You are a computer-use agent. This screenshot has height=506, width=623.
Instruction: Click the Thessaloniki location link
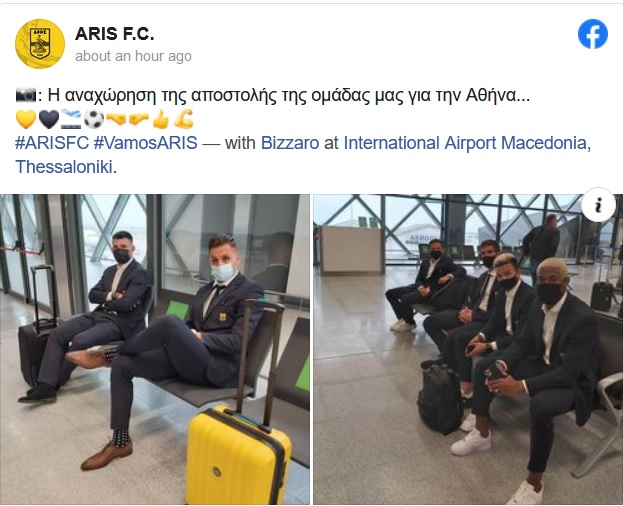[x=64, y=167]
